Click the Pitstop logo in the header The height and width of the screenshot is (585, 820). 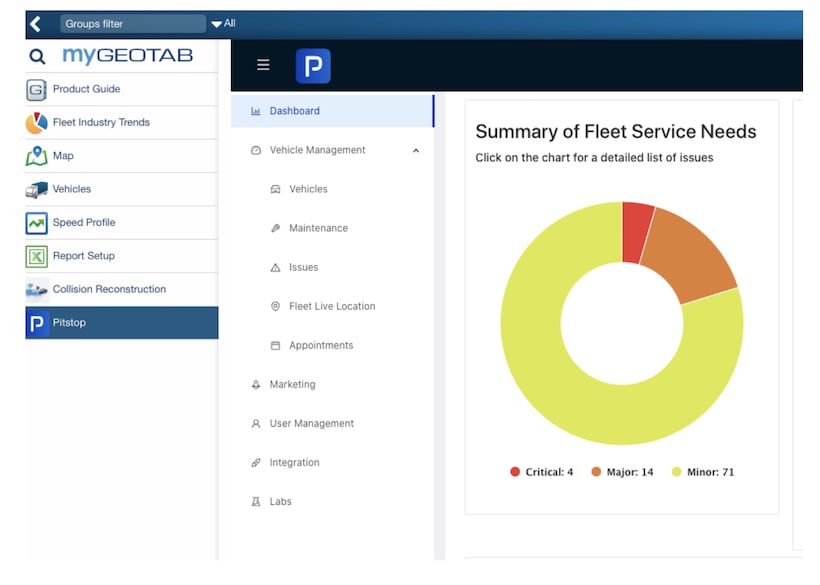click(x=313, y=66)
